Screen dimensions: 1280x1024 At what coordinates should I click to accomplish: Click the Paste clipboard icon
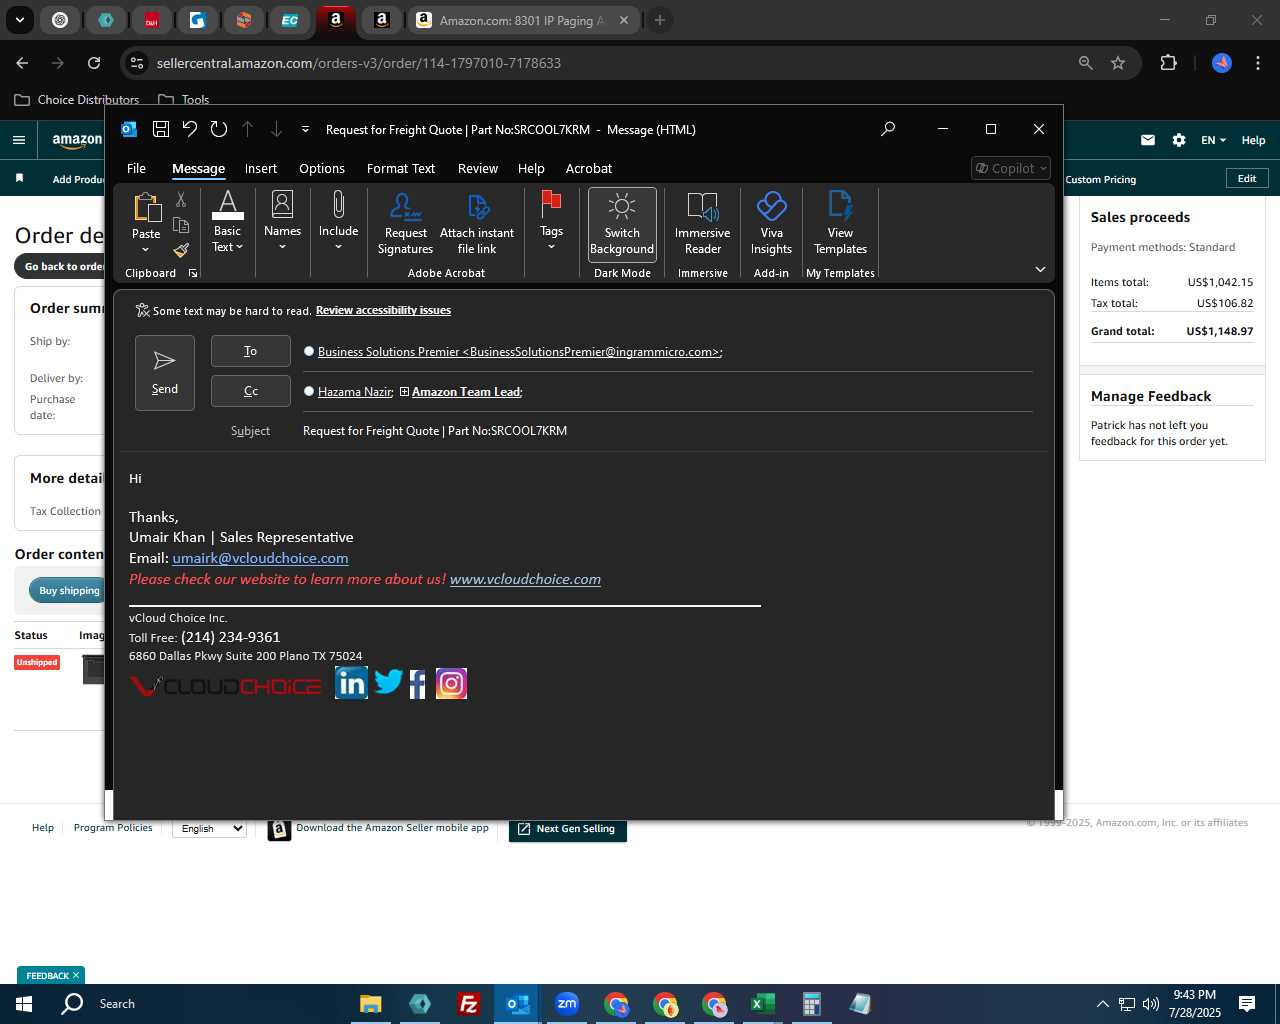coord(147,207)
